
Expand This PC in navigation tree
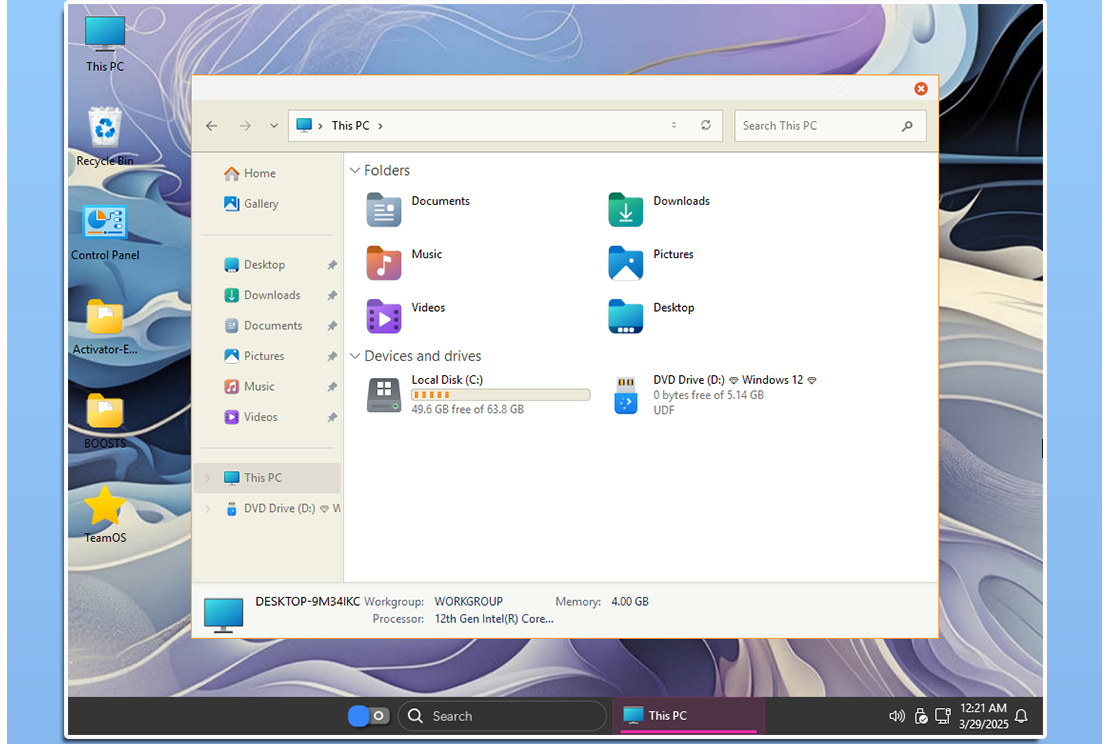tap(208, 478)
